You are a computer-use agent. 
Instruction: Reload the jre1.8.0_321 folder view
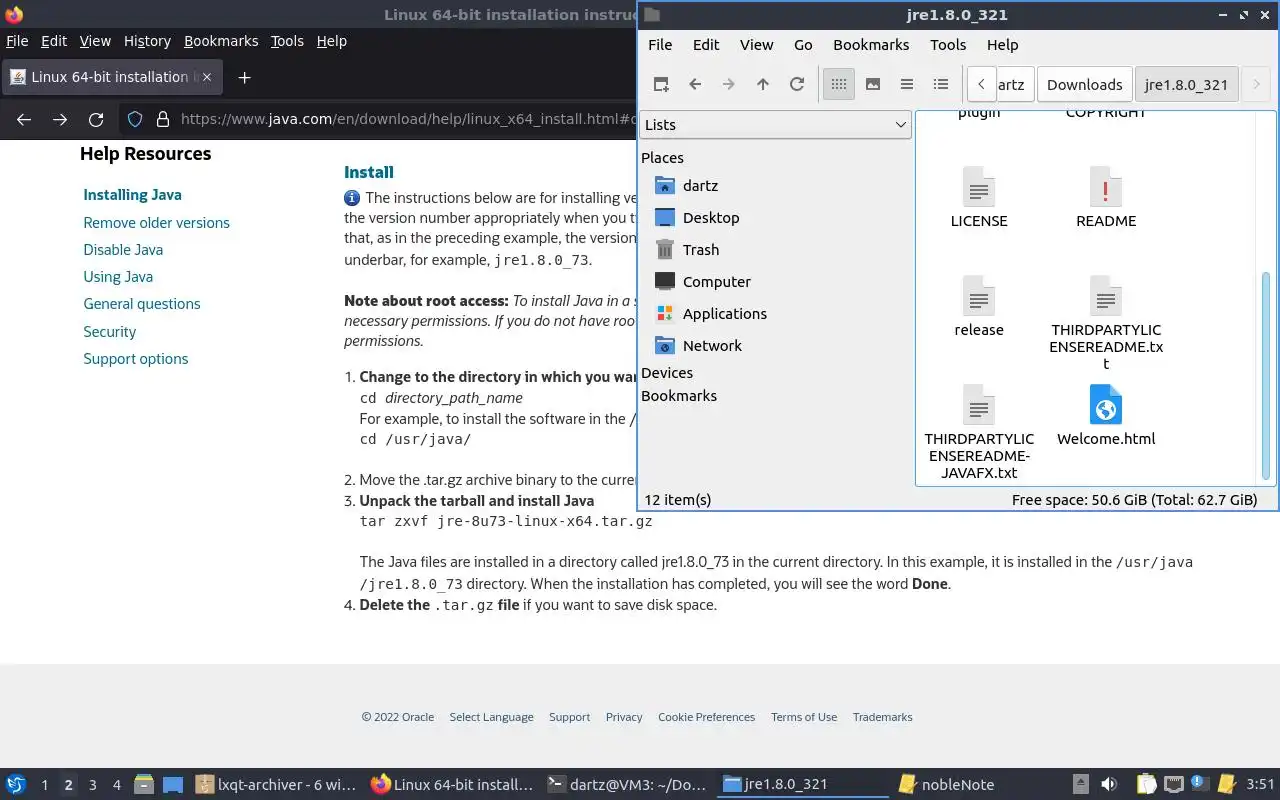click(x=797, y=85)
